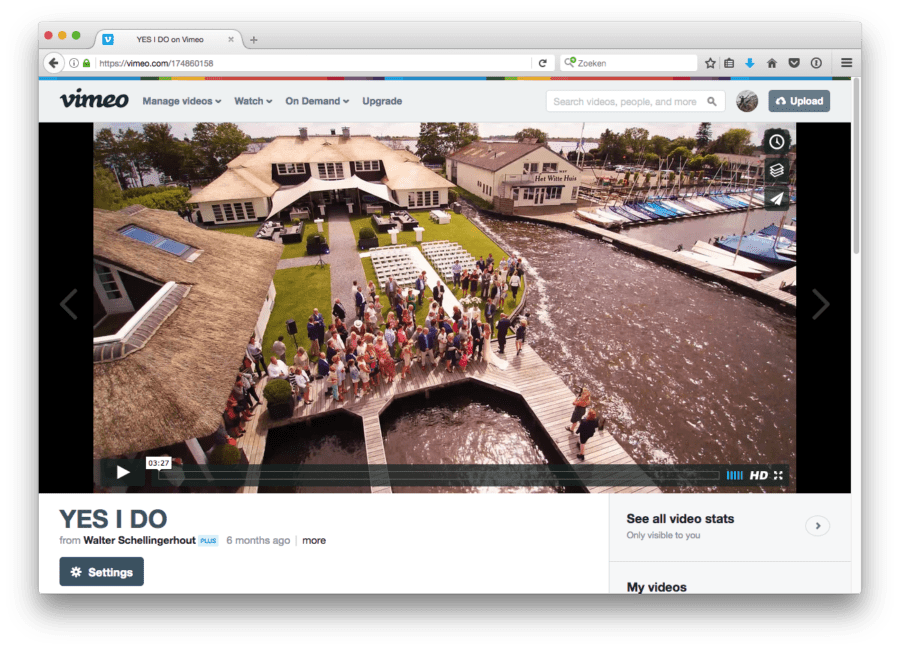Play the YES I DO video
The height and width of the screenshot is (649, 900).
[x=122, y=472]
